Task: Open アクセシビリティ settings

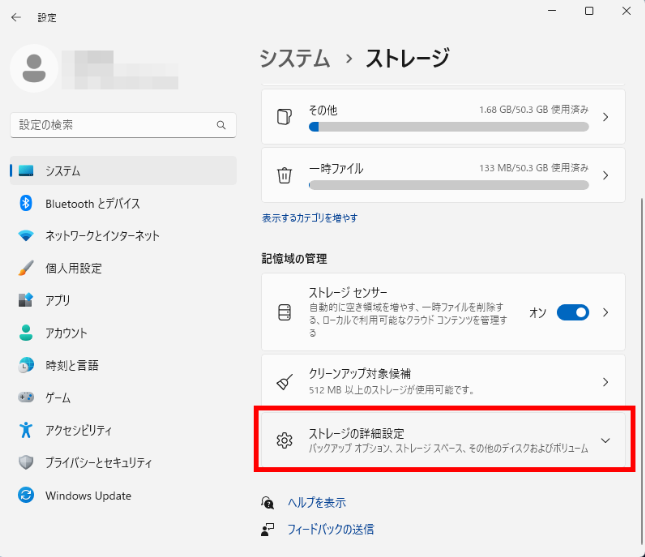Action: (x=123, y=430)
